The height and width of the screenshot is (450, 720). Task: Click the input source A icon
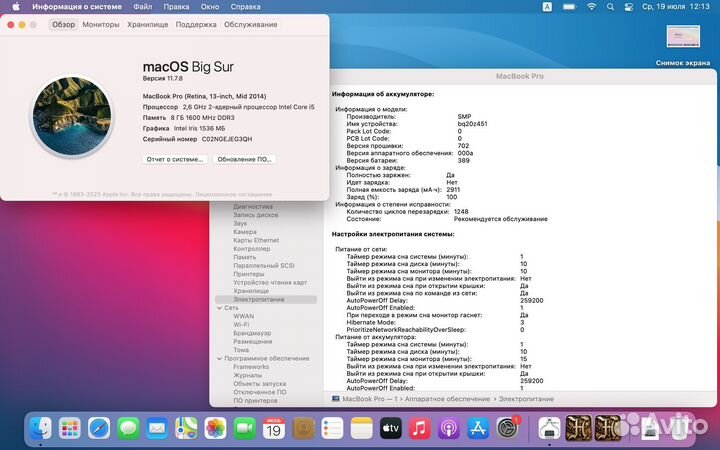point(547,7)
